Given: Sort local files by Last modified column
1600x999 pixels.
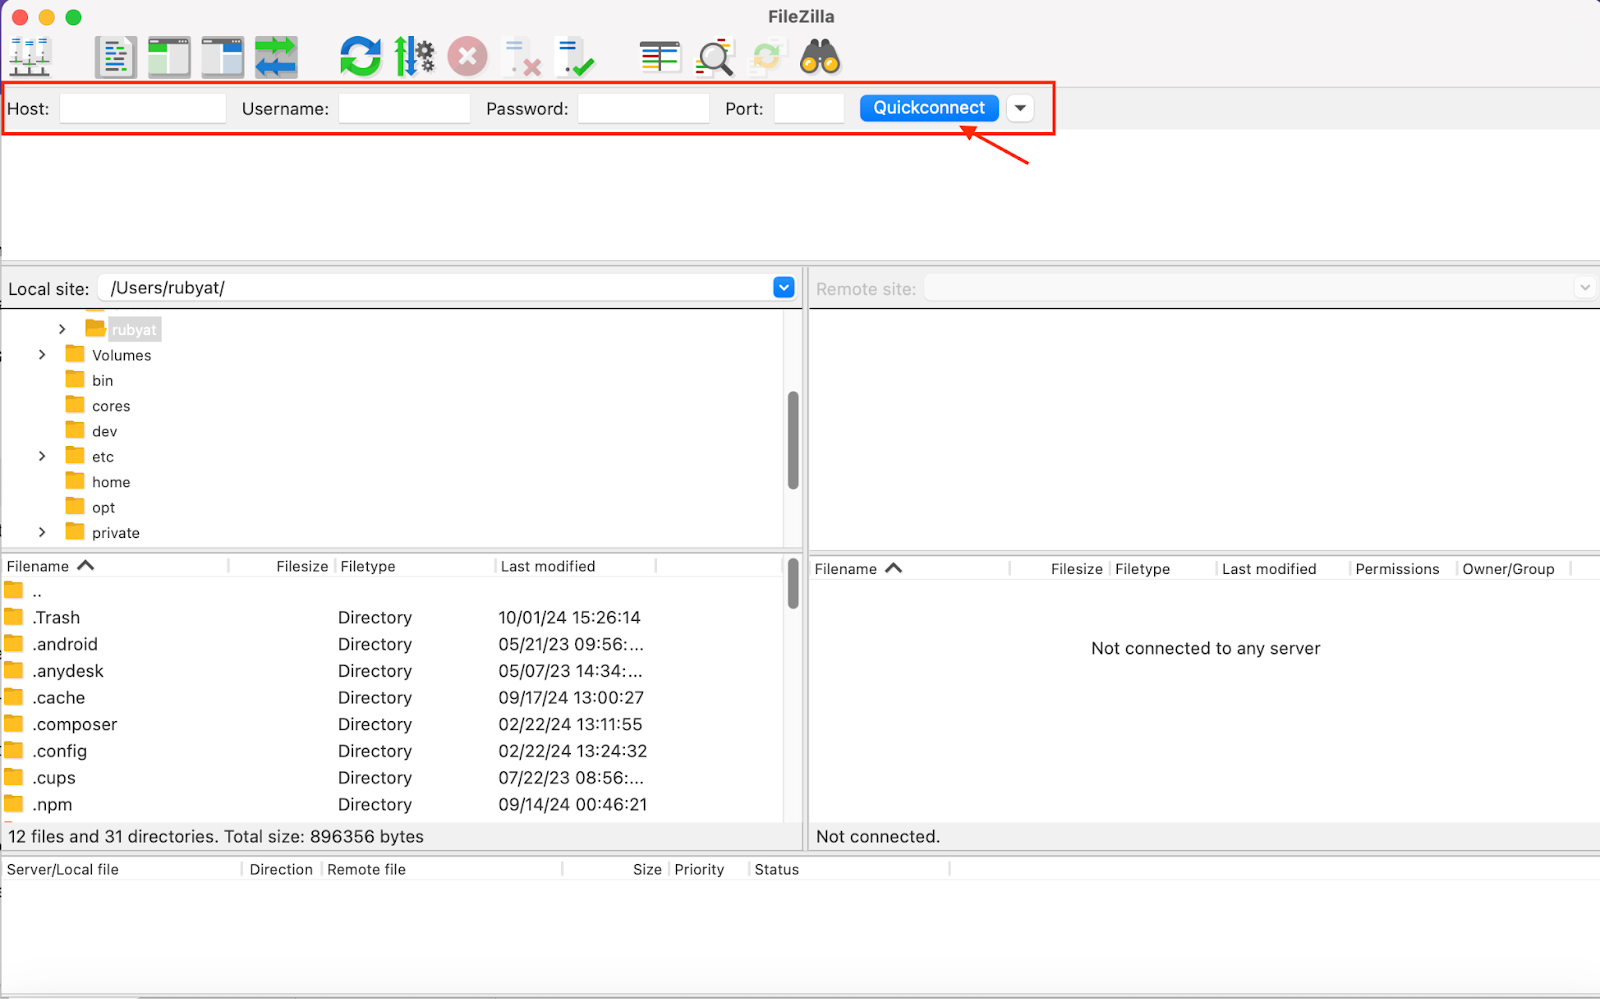Looking at the screenshot, I should click(x=575, y=566).
